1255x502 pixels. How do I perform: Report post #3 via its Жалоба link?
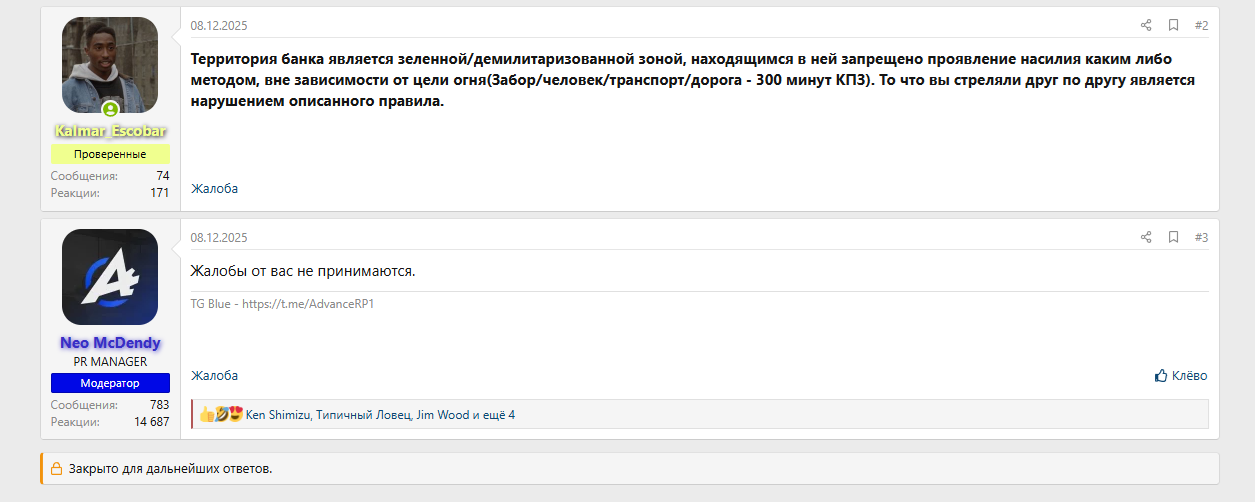215,375
